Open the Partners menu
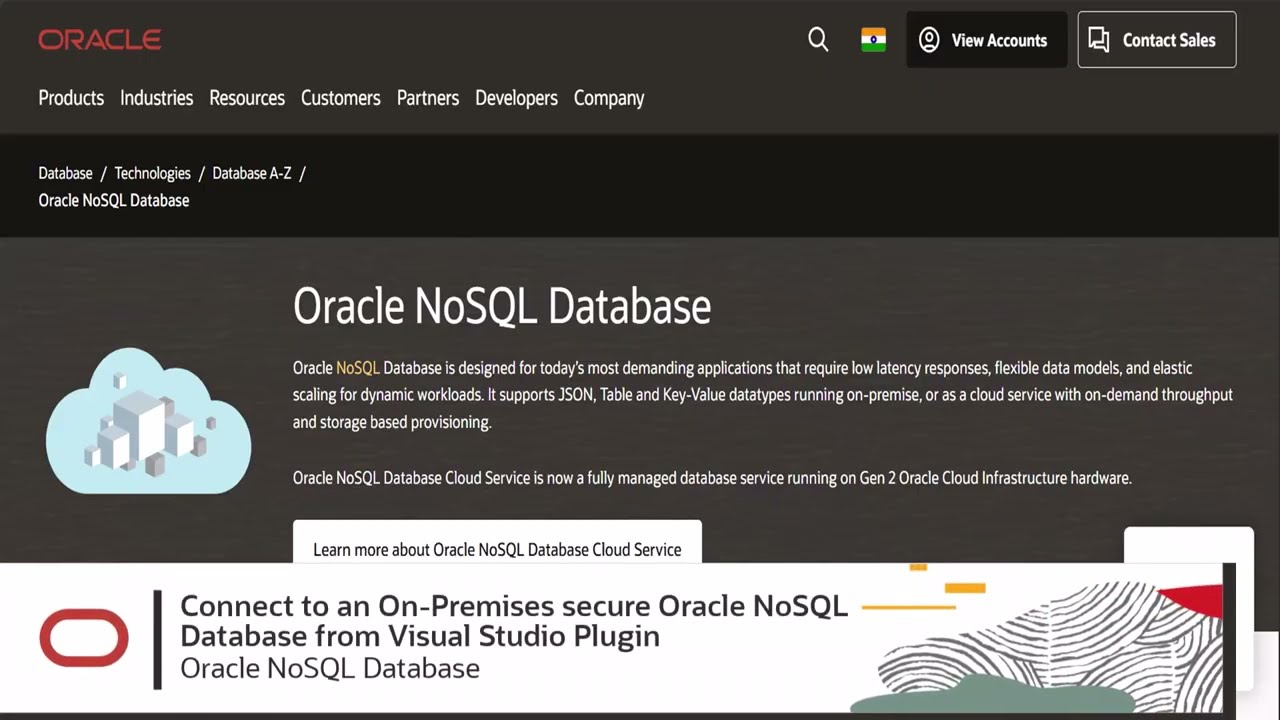1280x720 pixels. click(428, 98)
